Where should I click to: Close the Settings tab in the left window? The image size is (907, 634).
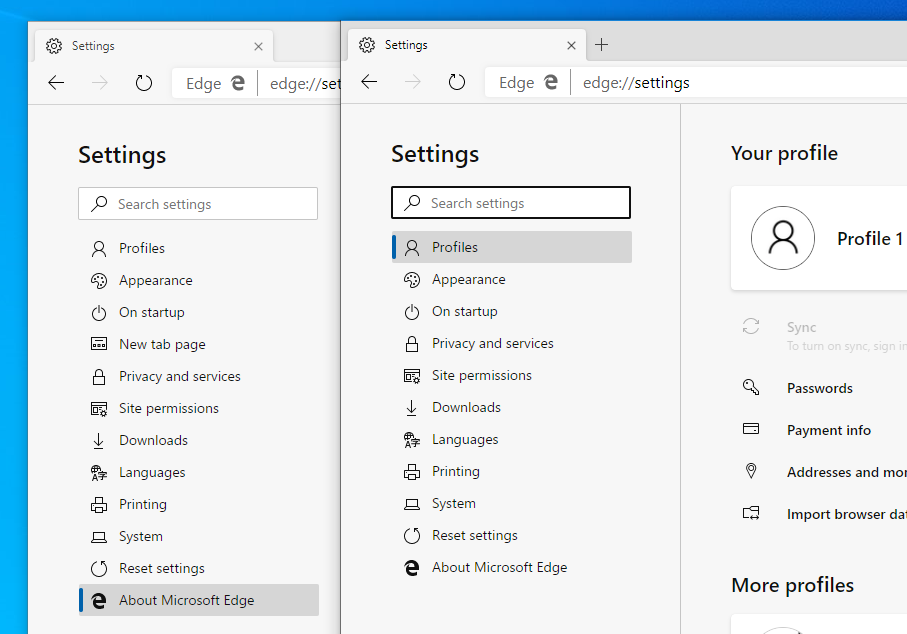point(259,46)
